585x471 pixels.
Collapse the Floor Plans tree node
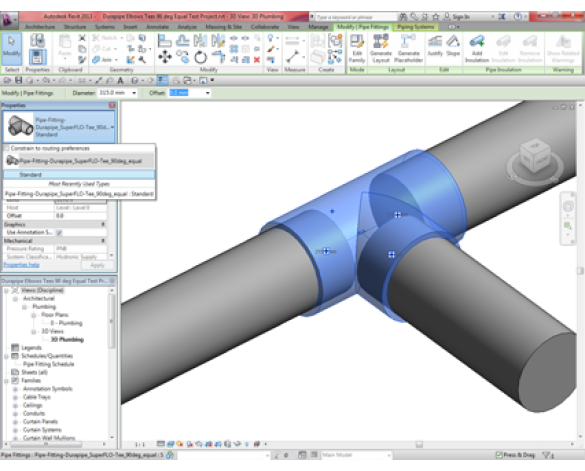click(x=34, y=315)
